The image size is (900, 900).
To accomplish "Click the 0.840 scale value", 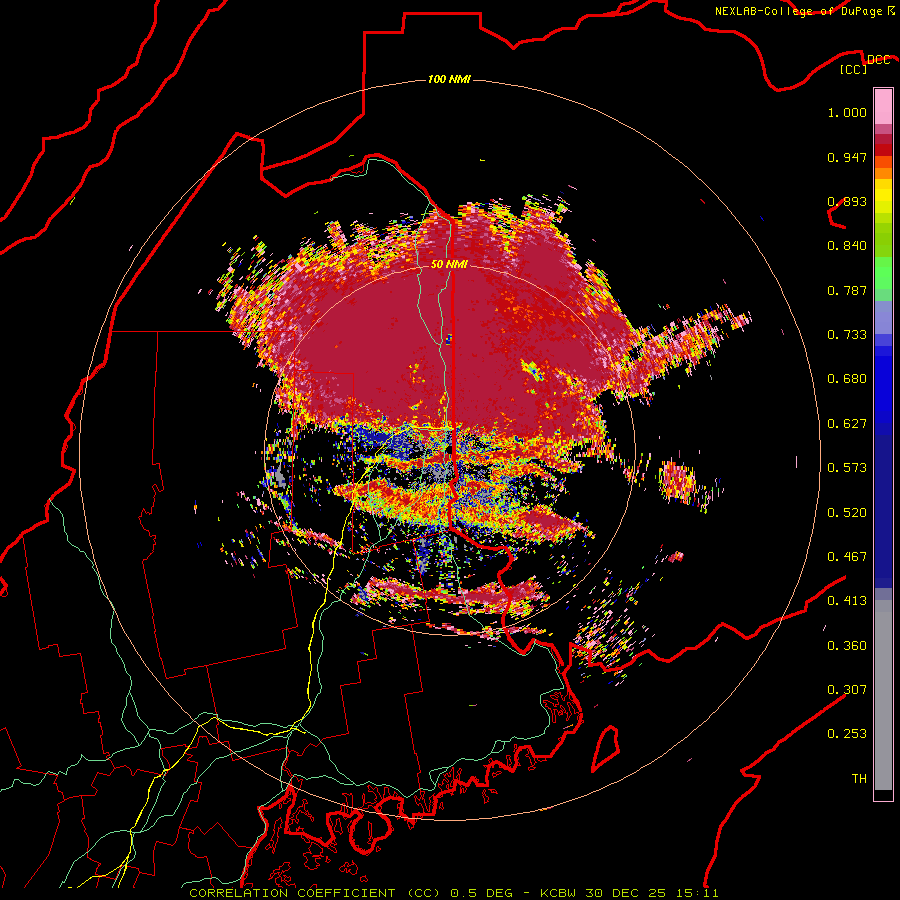I will 847,246.
